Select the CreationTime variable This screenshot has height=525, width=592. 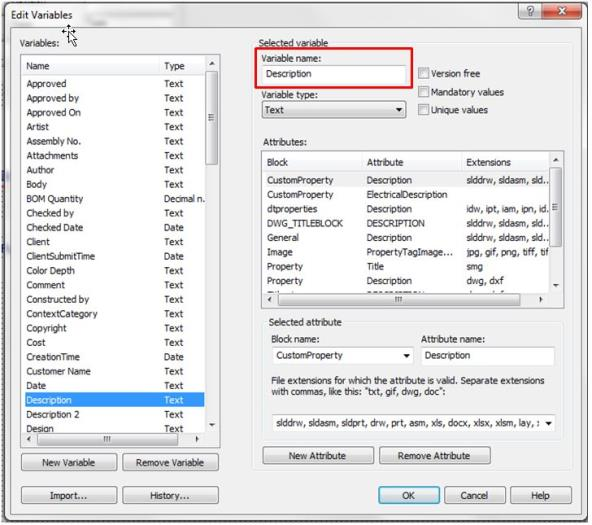click(x=114, y=357)
